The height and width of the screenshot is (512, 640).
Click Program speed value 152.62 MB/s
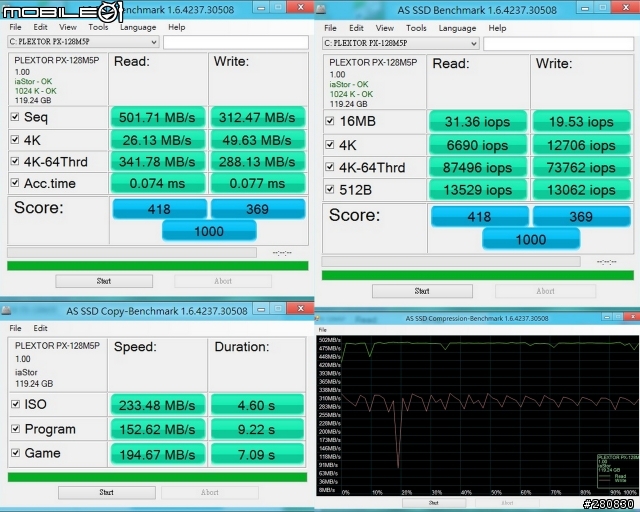(x=158, y=430)
